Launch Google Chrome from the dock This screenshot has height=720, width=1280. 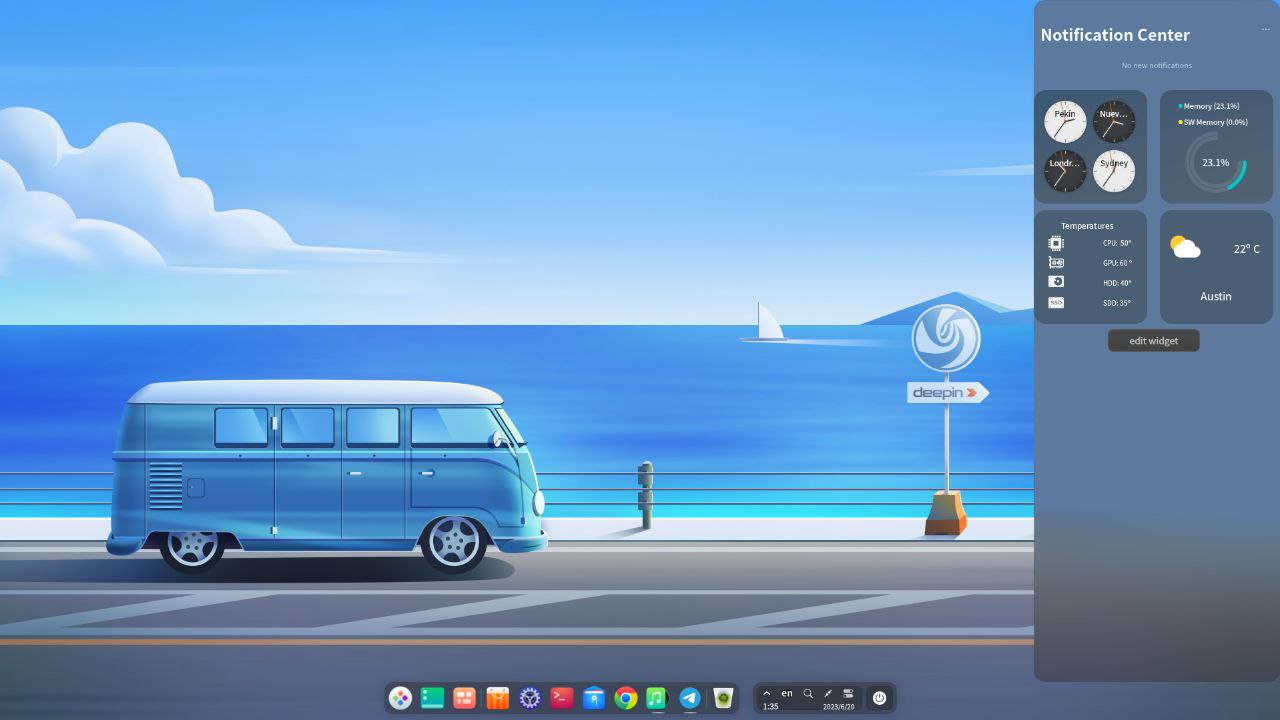tap(626, 698)
